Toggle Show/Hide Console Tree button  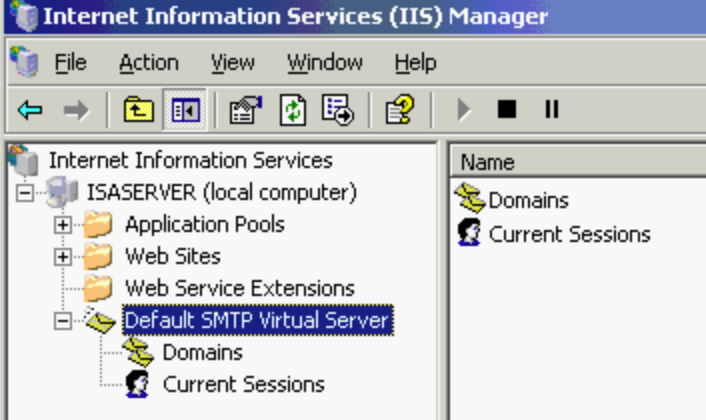(185, 109)
